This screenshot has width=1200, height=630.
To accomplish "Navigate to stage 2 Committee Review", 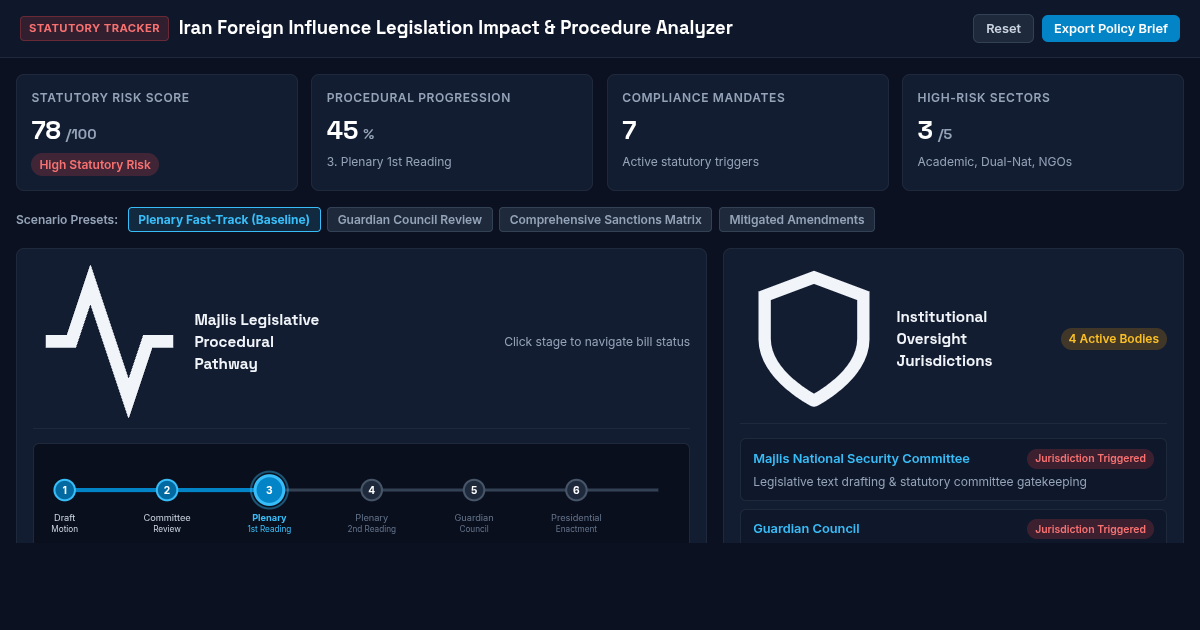I will [167, 490].
